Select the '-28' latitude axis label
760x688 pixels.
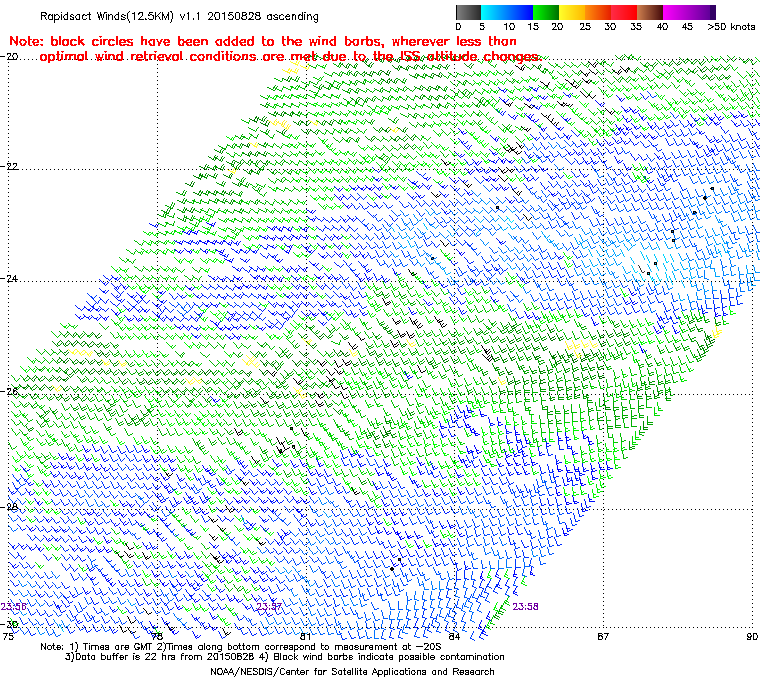9,507
